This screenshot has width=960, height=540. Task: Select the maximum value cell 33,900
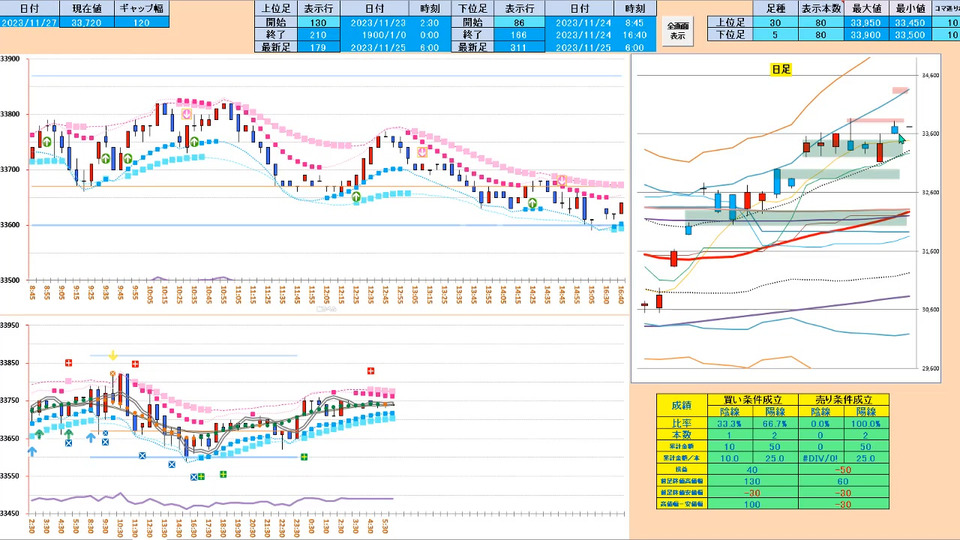point(866,35)
